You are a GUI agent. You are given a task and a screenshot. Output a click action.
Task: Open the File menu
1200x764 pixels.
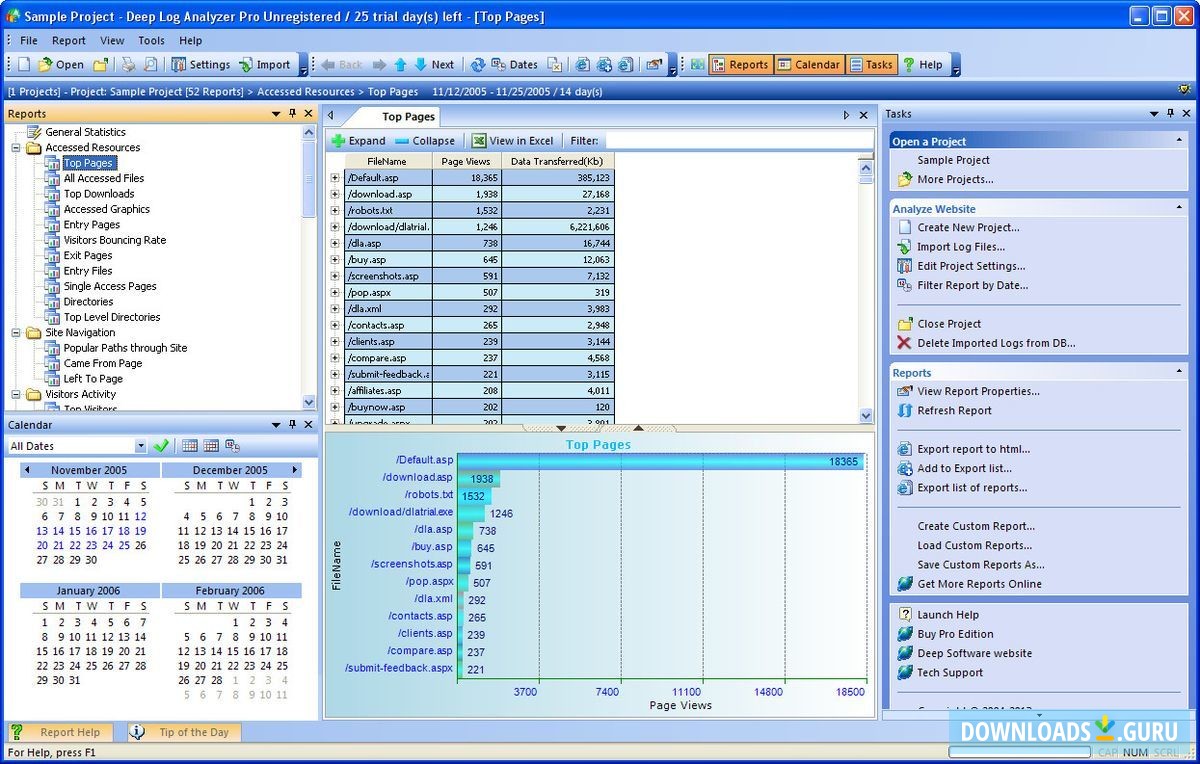click(x=29, y=40)
